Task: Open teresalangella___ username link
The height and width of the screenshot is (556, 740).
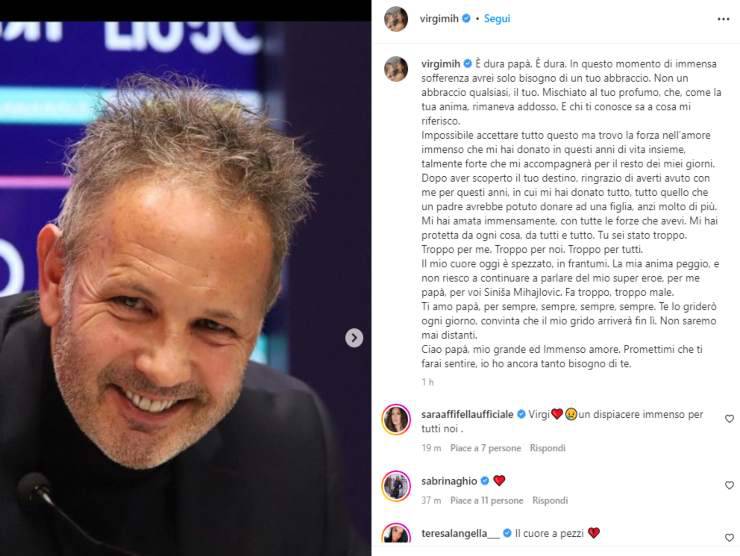Action: (460, 533)
